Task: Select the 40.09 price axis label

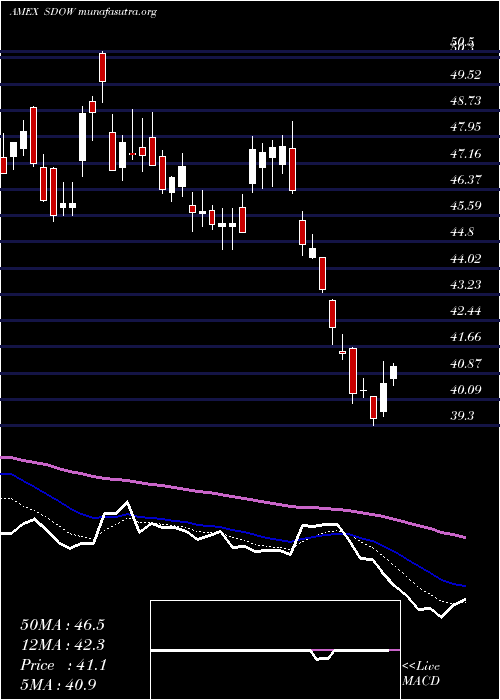Action: 466,390
